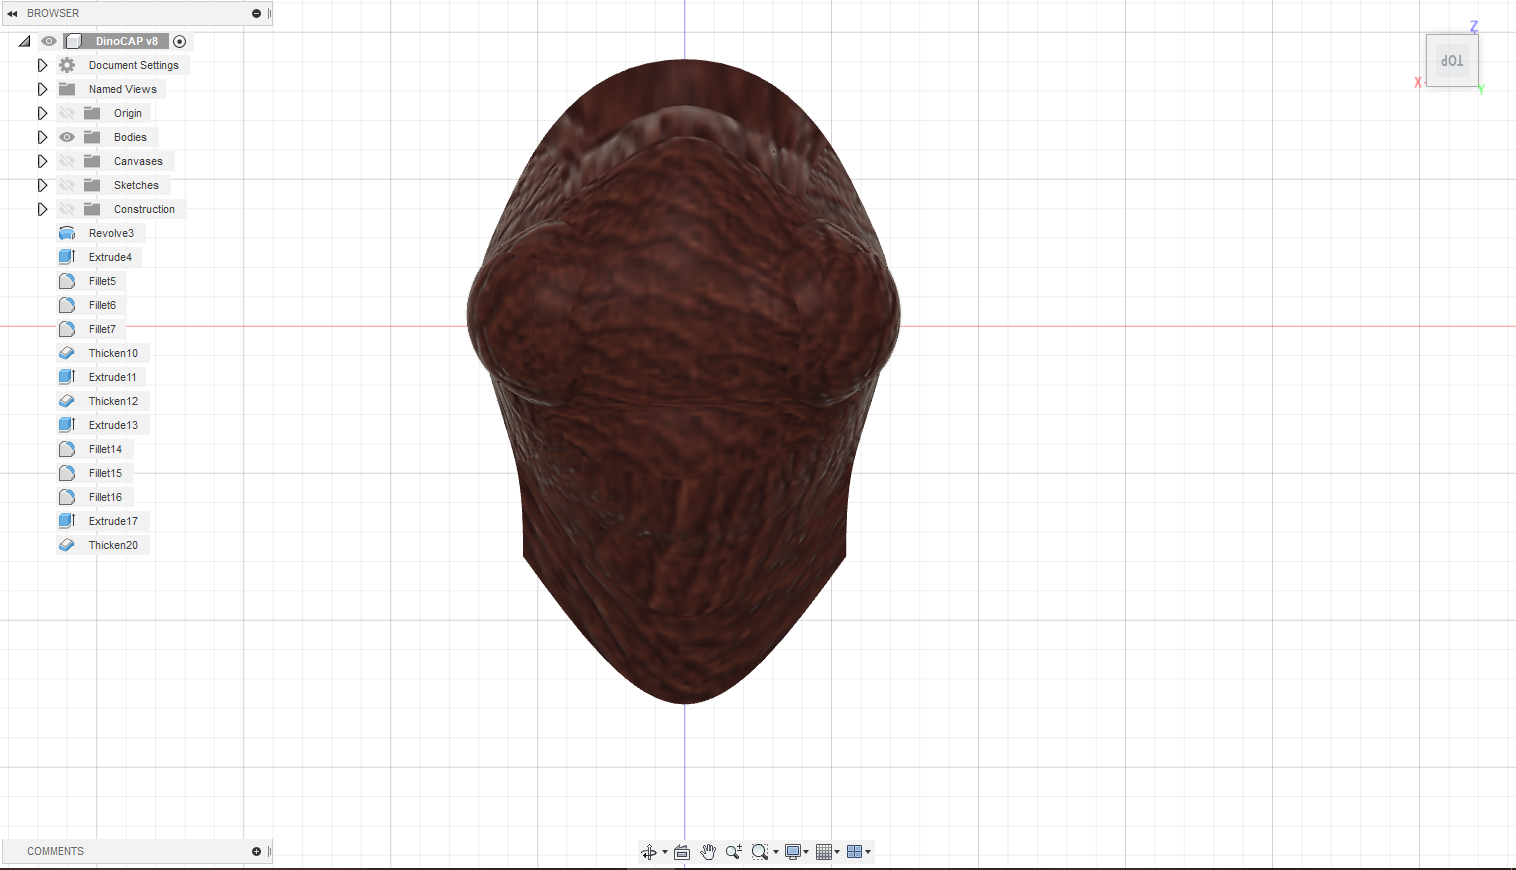The width and height of the screenshot is (1516, 870).
Task: Click the Document Settings gear icon
Action: coord(67,65)
